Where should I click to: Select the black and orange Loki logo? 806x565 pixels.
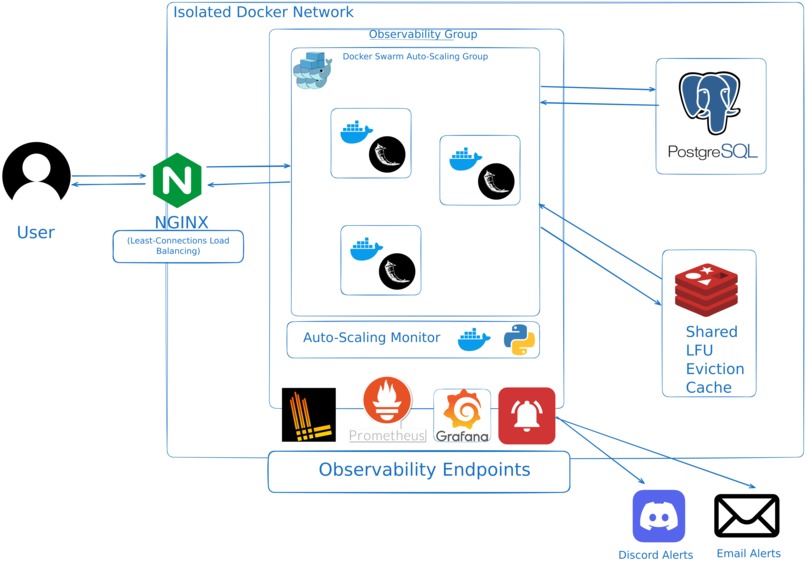point(309,415)
